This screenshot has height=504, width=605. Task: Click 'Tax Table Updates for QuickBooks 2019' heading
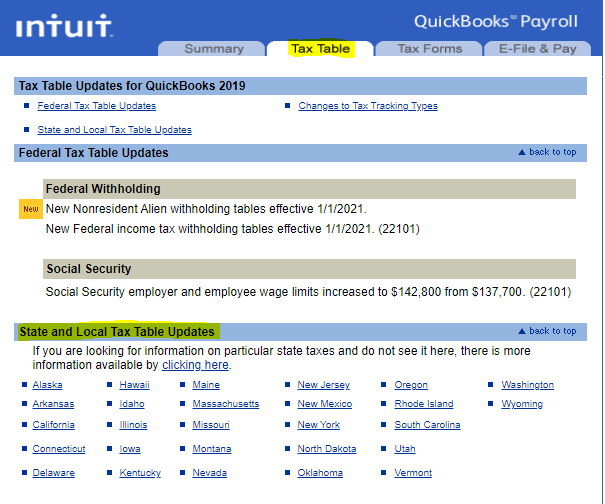click(132, 86)
